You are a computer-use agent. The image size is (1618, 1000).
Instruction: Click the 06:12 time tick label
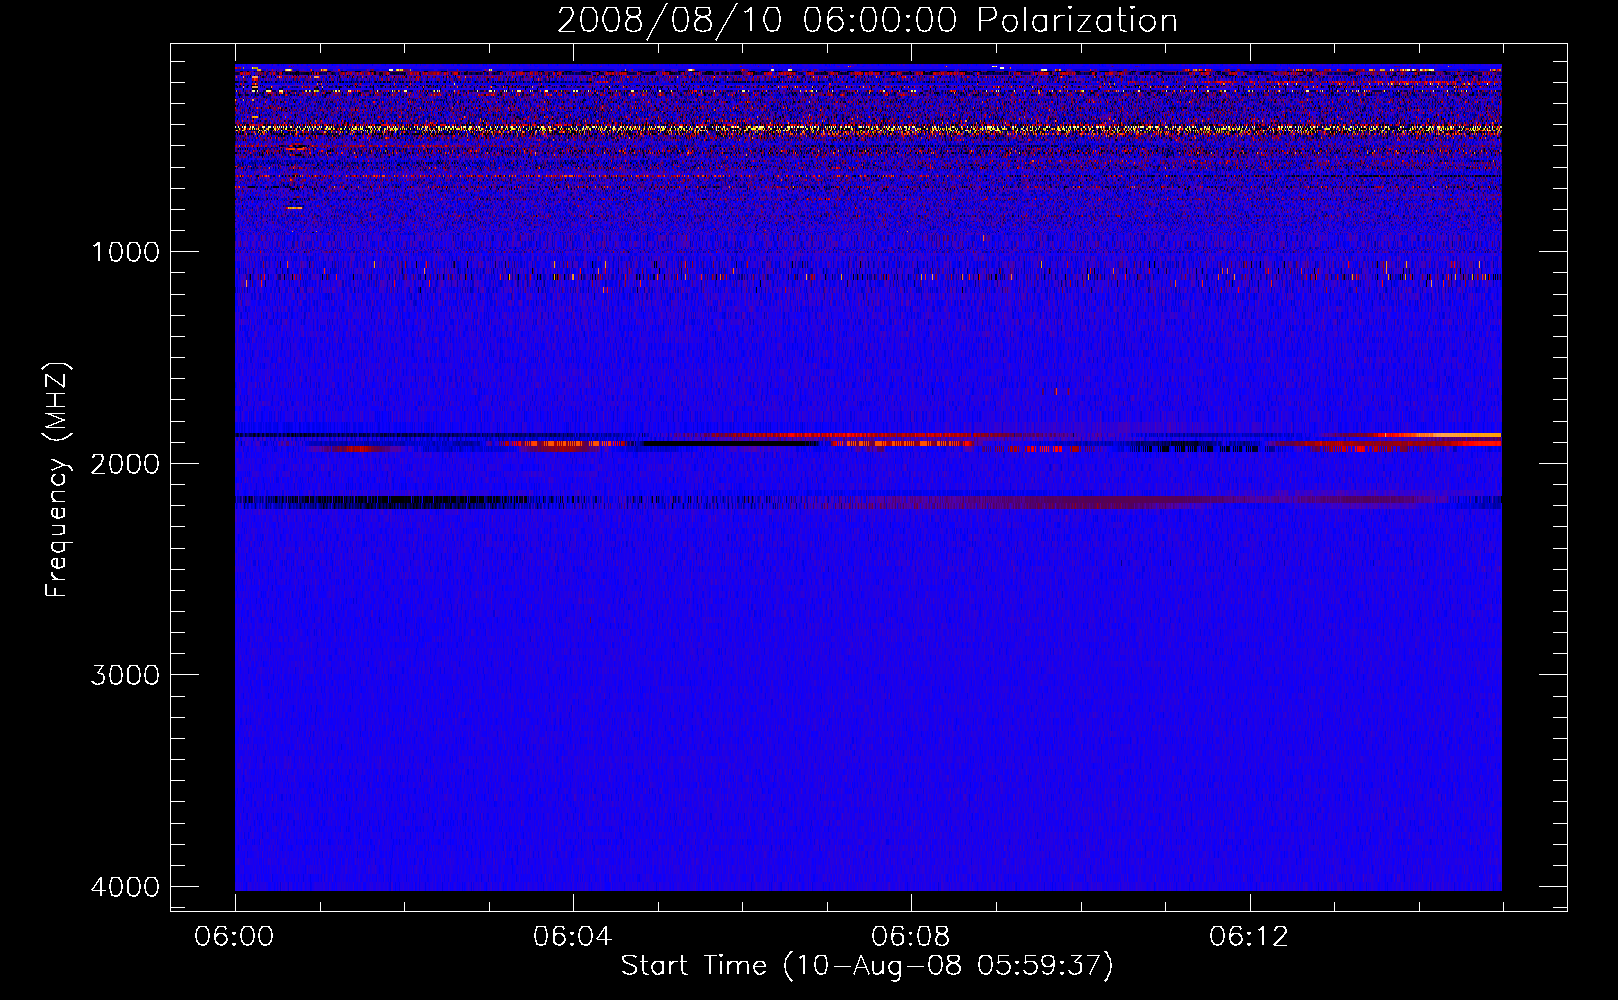tap(1249, 937)
